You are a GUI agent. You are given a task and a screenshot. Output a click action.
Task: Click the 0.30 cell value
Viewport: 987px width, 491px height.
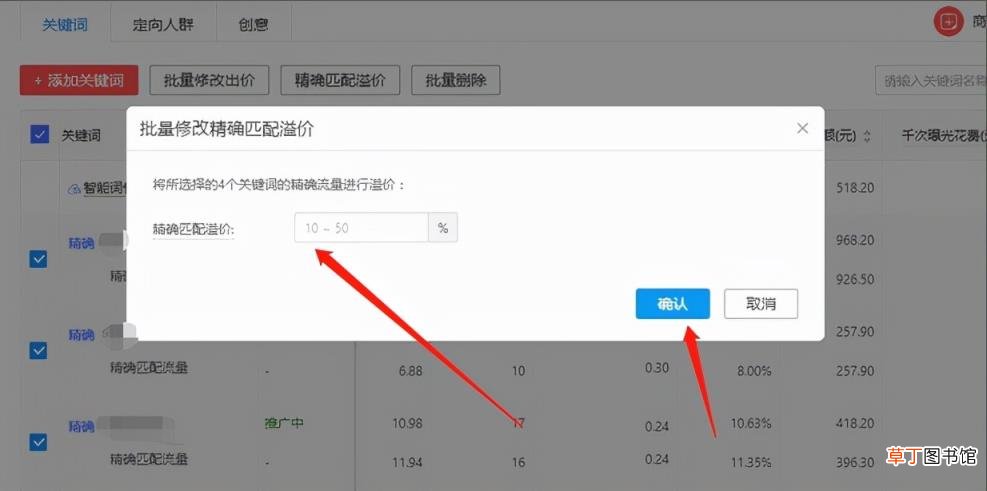point(657,368)
